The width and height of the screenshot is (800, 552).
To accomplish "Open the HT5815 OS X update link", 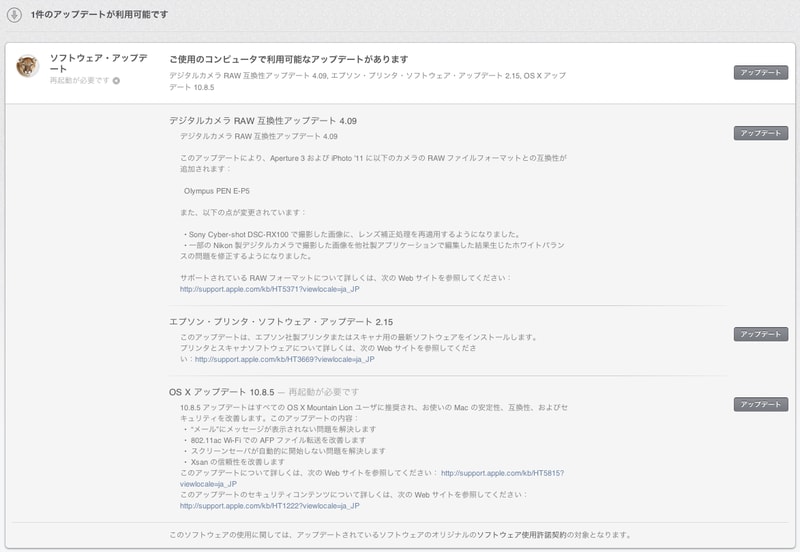I will point(503,473).
